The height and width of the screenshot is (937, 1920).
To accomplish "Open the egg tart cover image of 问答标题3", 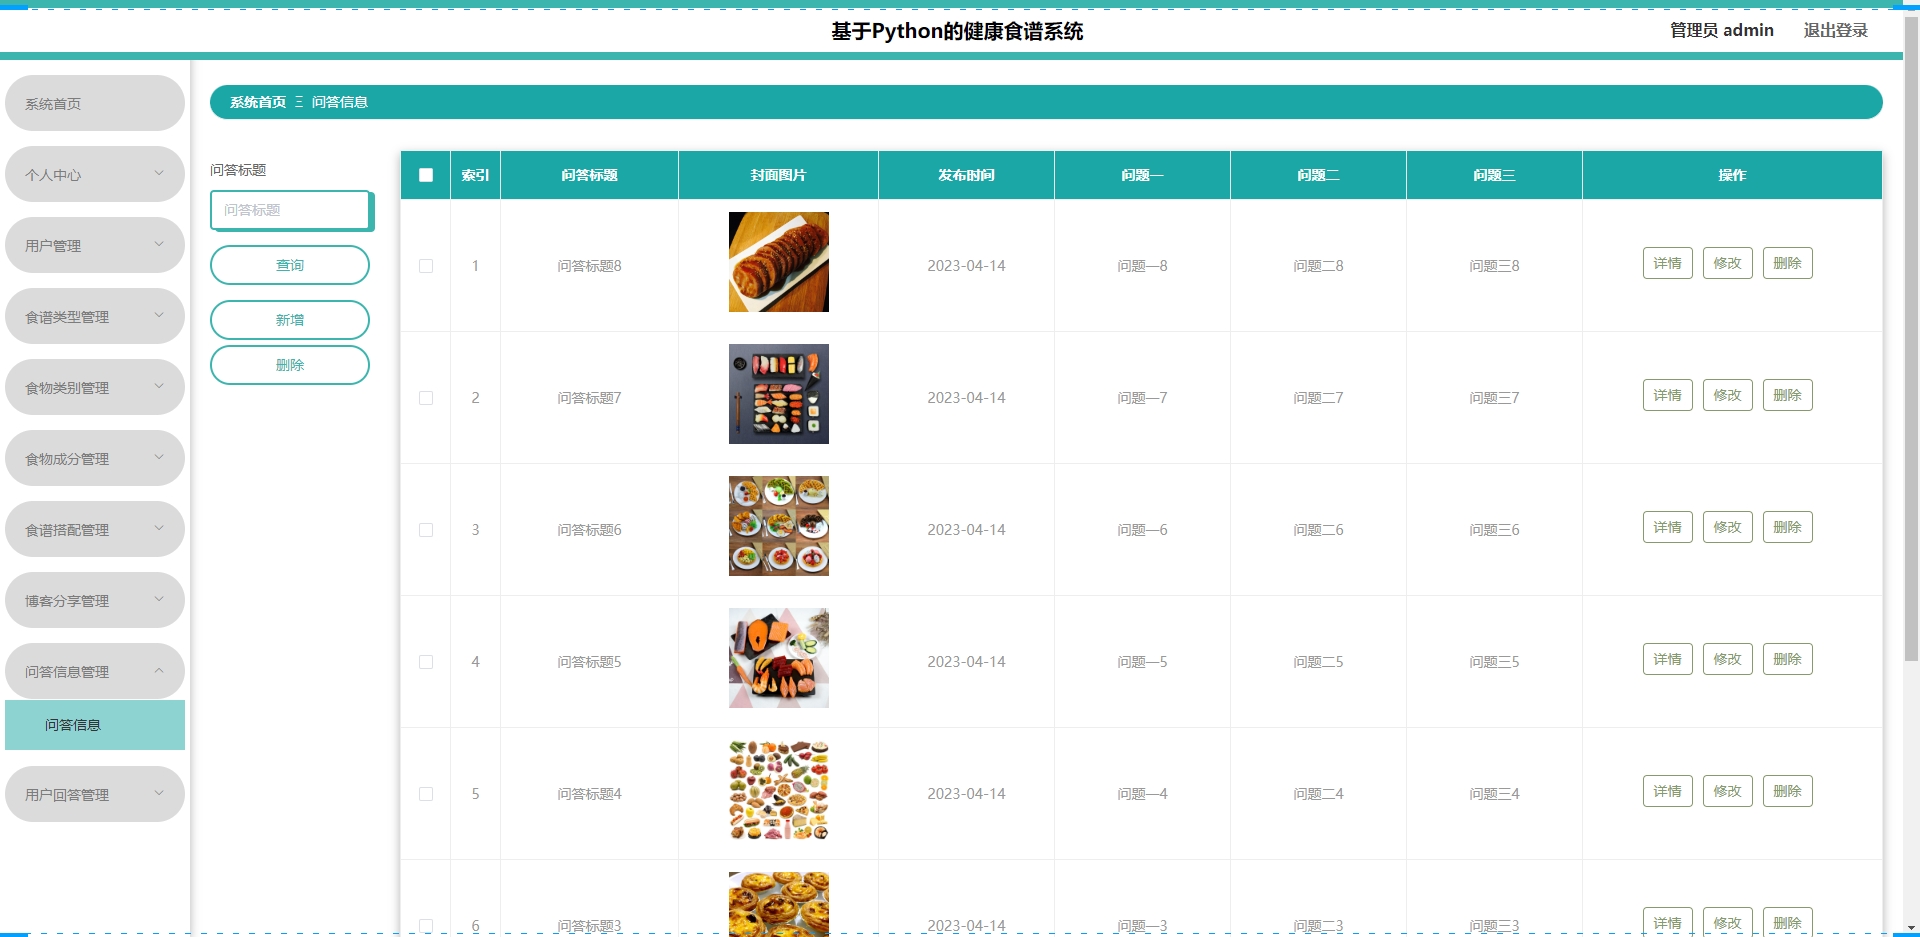I will click(x=779, y=904).
